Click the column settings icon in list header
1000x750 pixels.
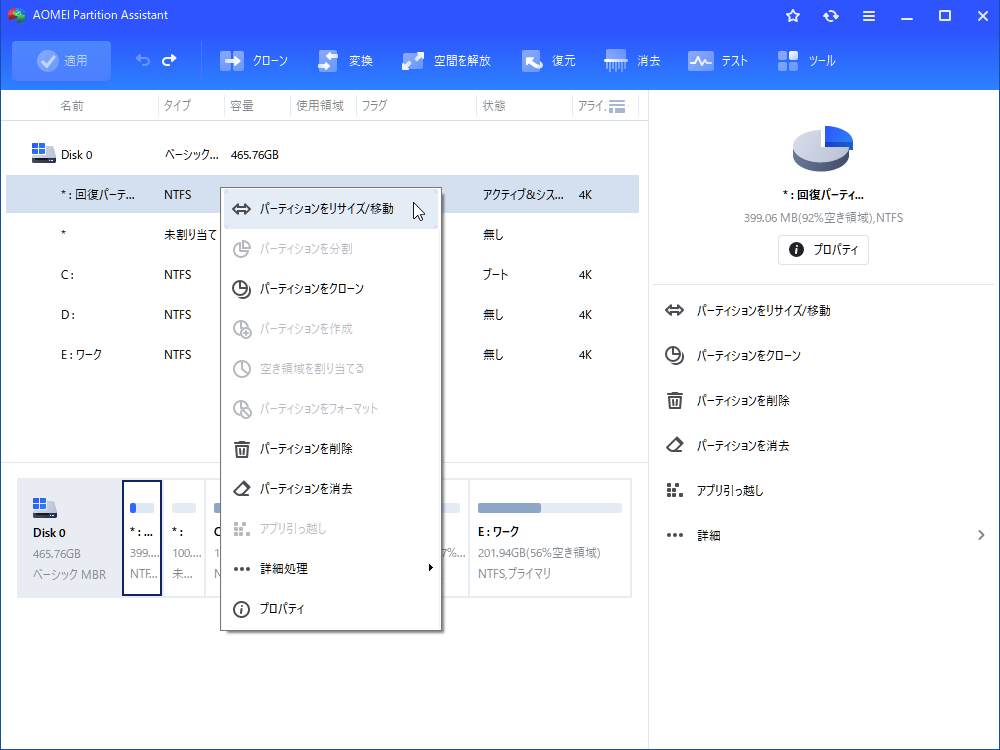[617, 106]
